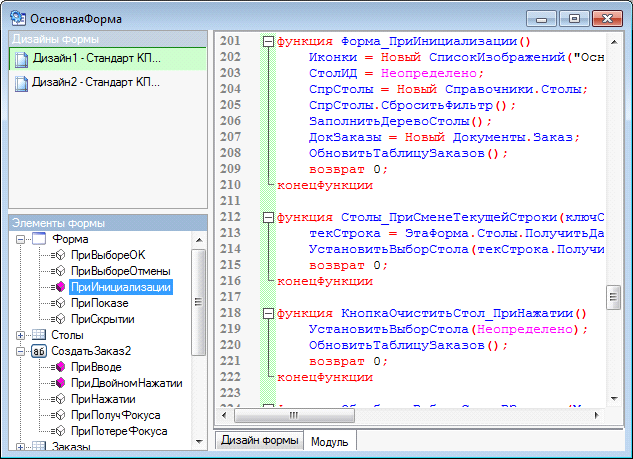Expand the Столы tree node
This screenshot has height=459, width=633.
pos(20,335)
